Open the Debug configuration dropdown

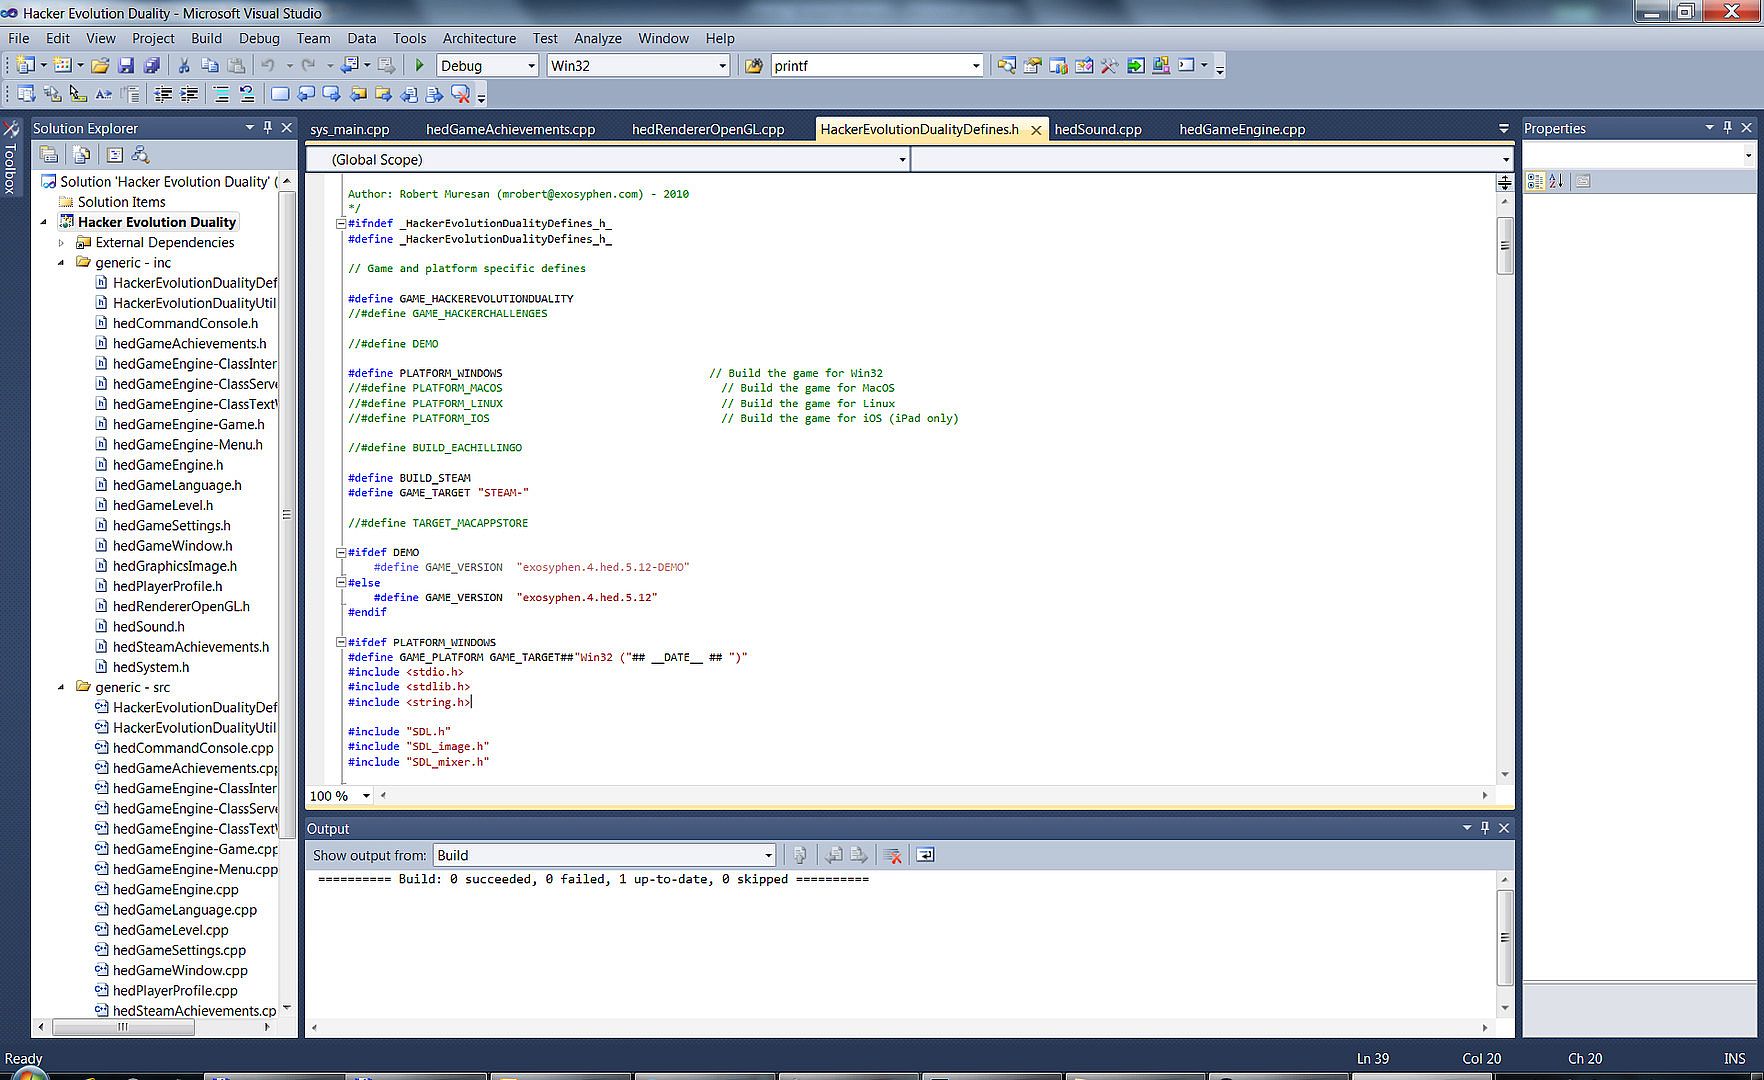531,66
